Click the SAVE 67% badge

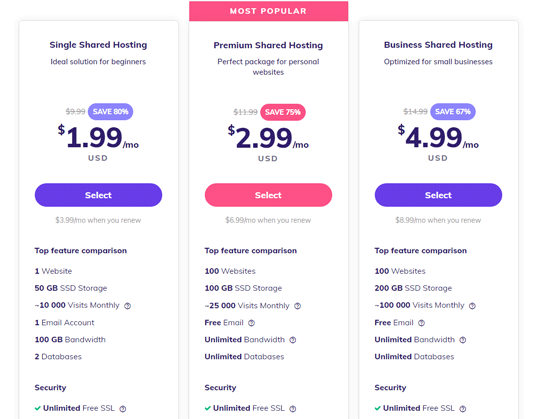pyautogui.click(x=453, y=112)
